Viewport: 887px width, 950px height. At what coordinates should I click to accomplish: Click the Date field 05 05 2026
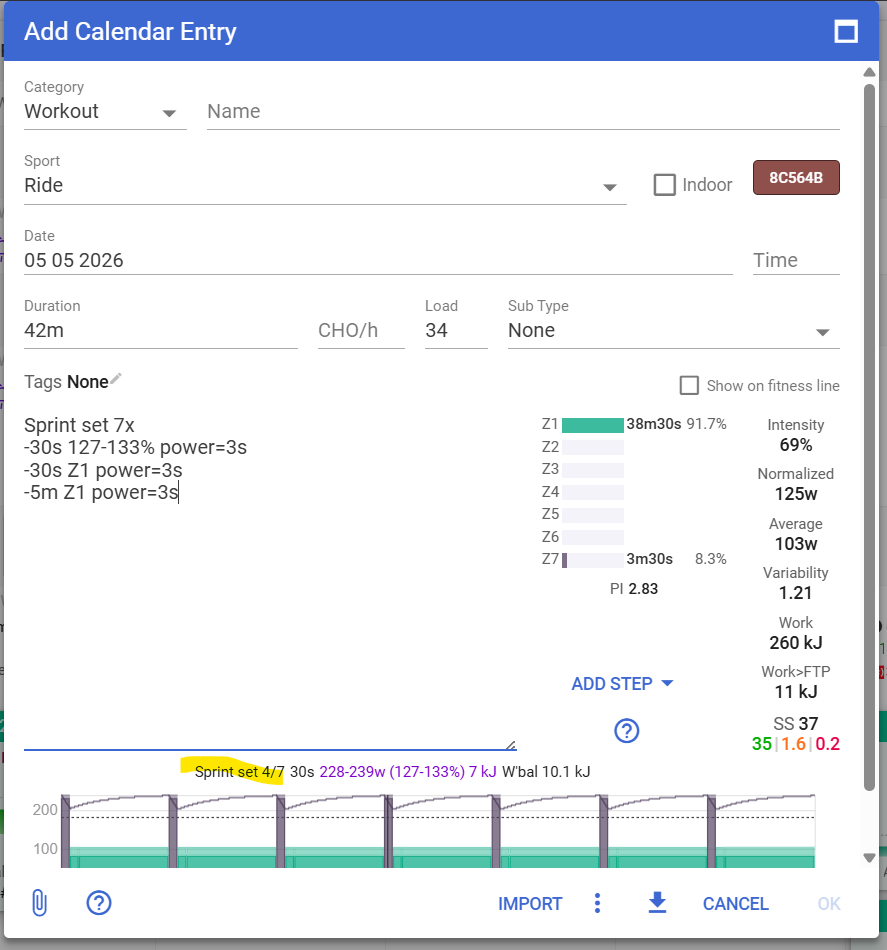[x=378, y=261]
